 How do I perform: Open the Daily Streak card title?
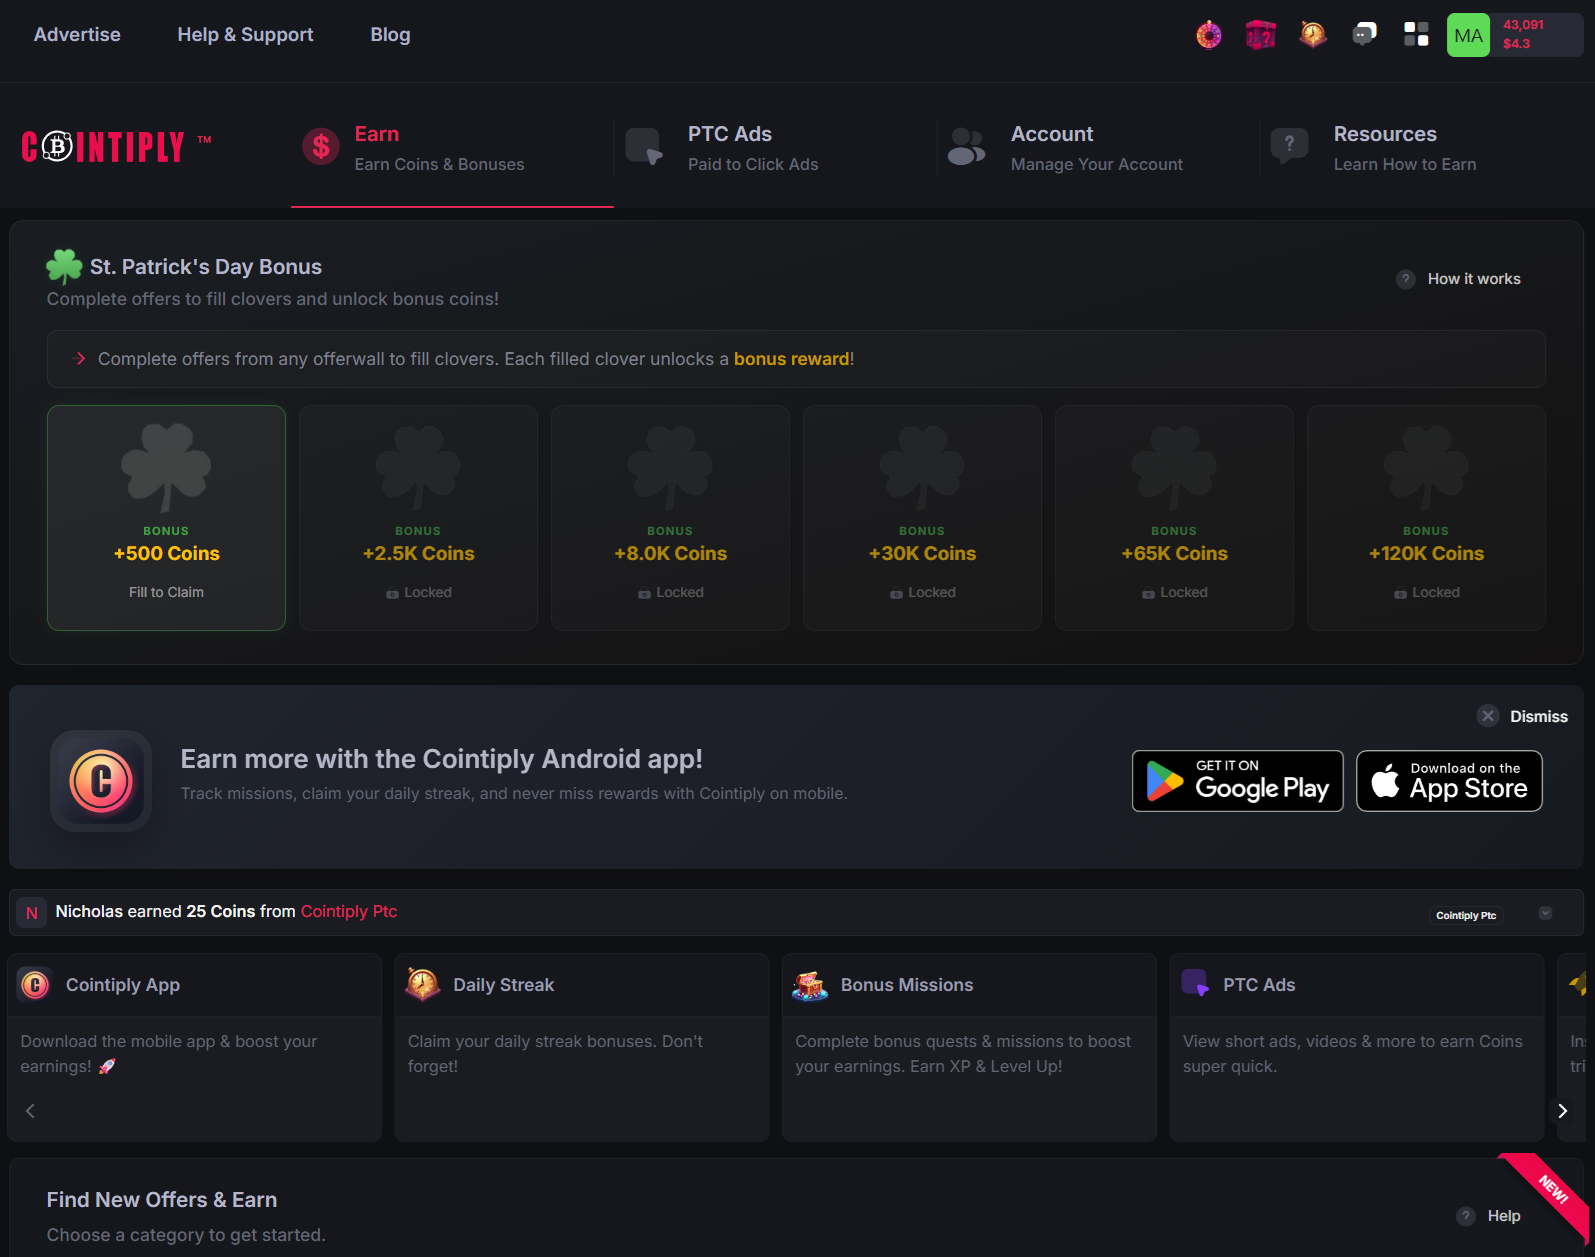pos(503,985)
